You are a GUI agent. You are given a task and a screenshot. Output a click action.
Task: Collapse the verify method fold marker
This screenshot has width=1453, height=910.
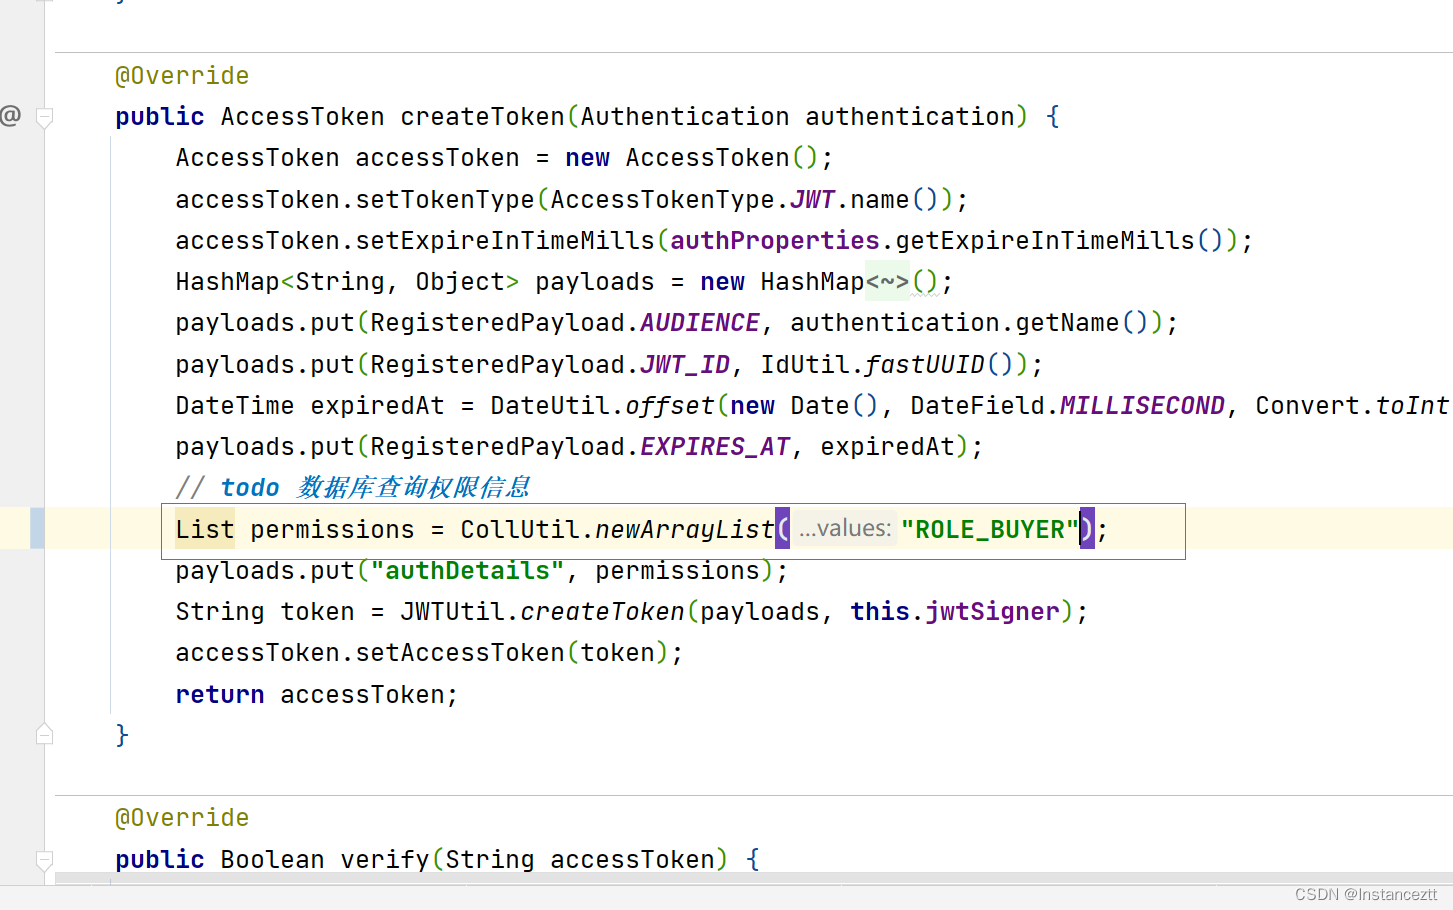pos(44,859)
